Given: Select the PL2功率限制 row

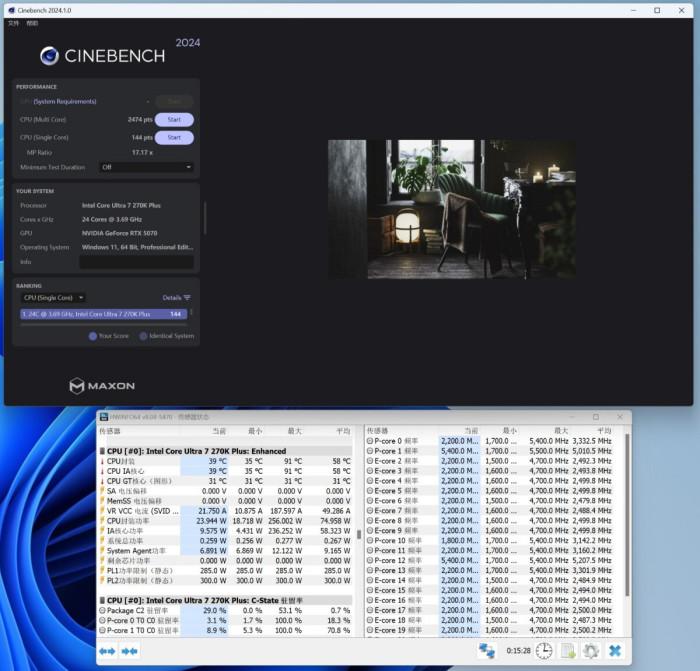Looking at the screenshot, I should (x=225, y=580).
